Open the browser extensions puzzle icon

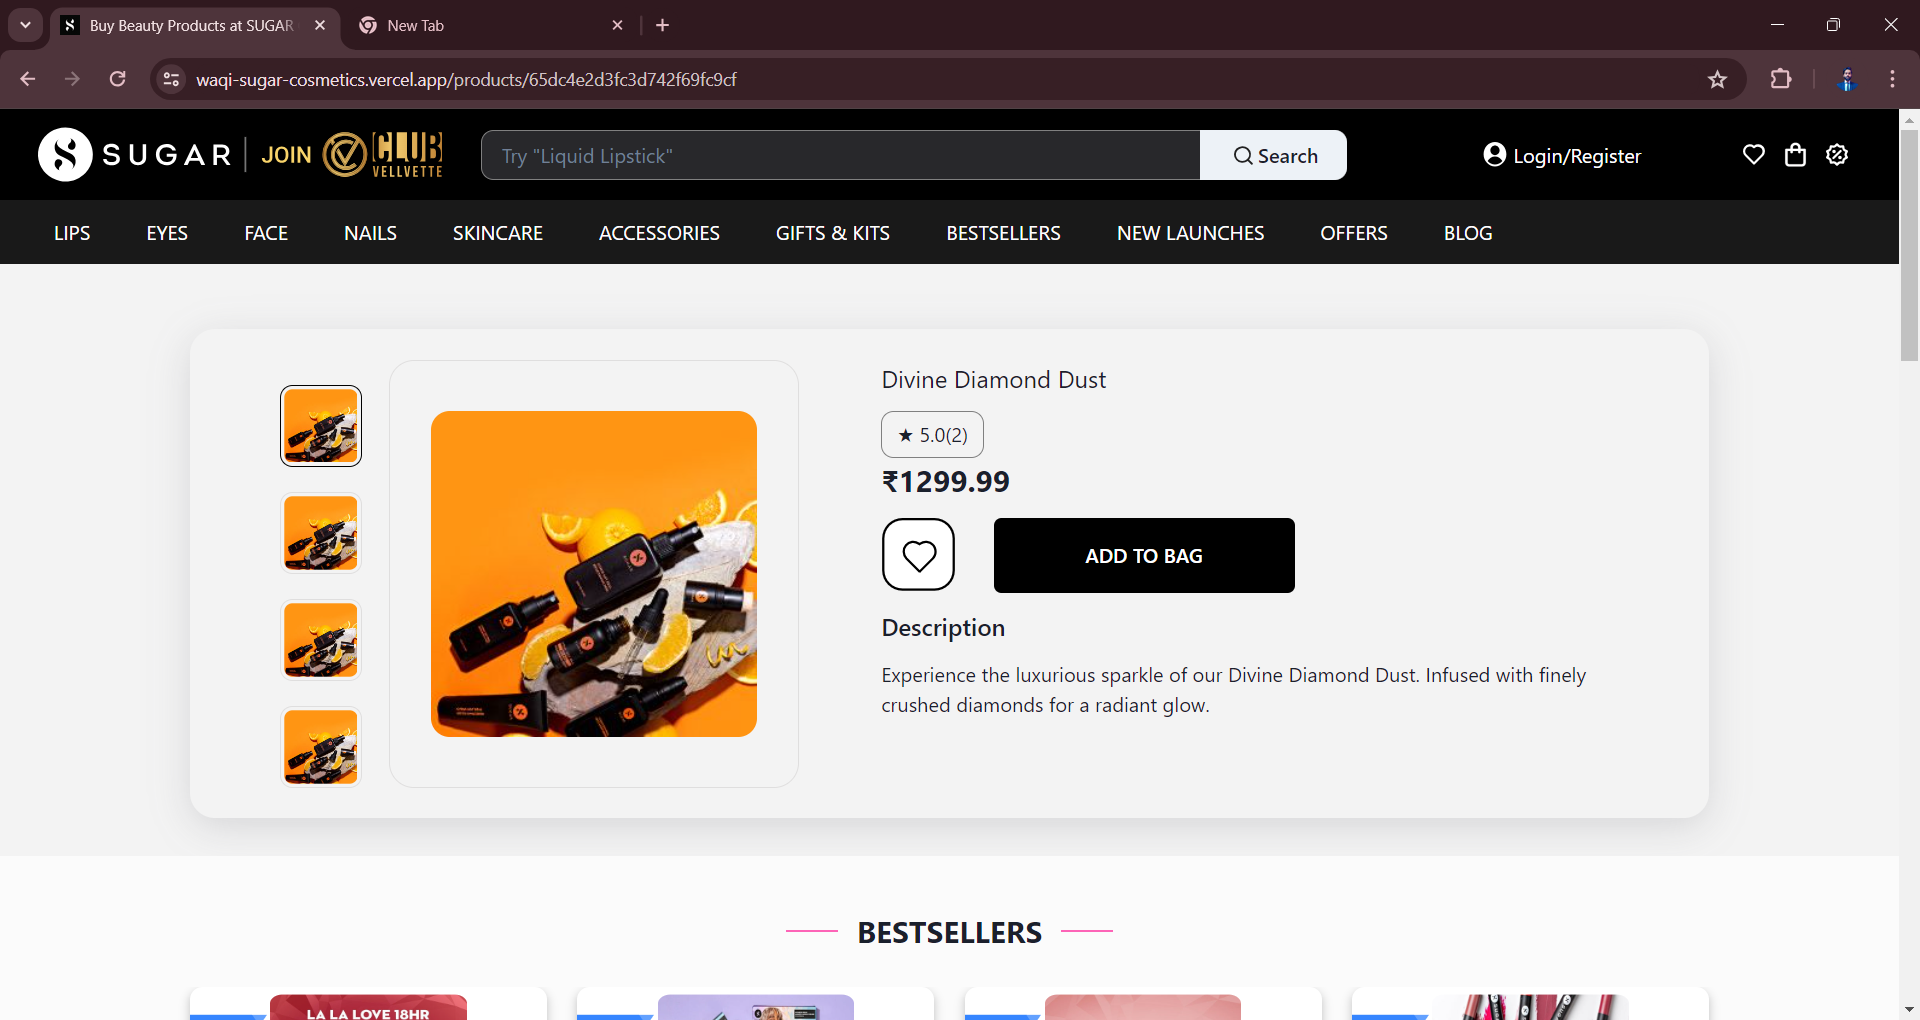point(1781,79)
